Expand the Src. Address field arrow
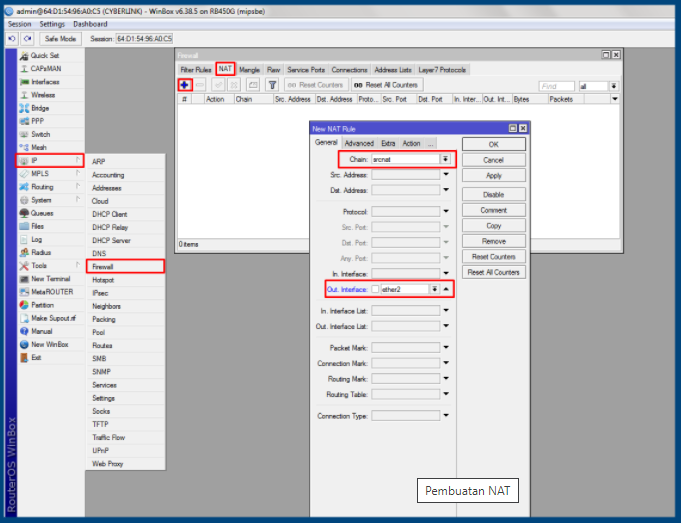 pos(446,175)
